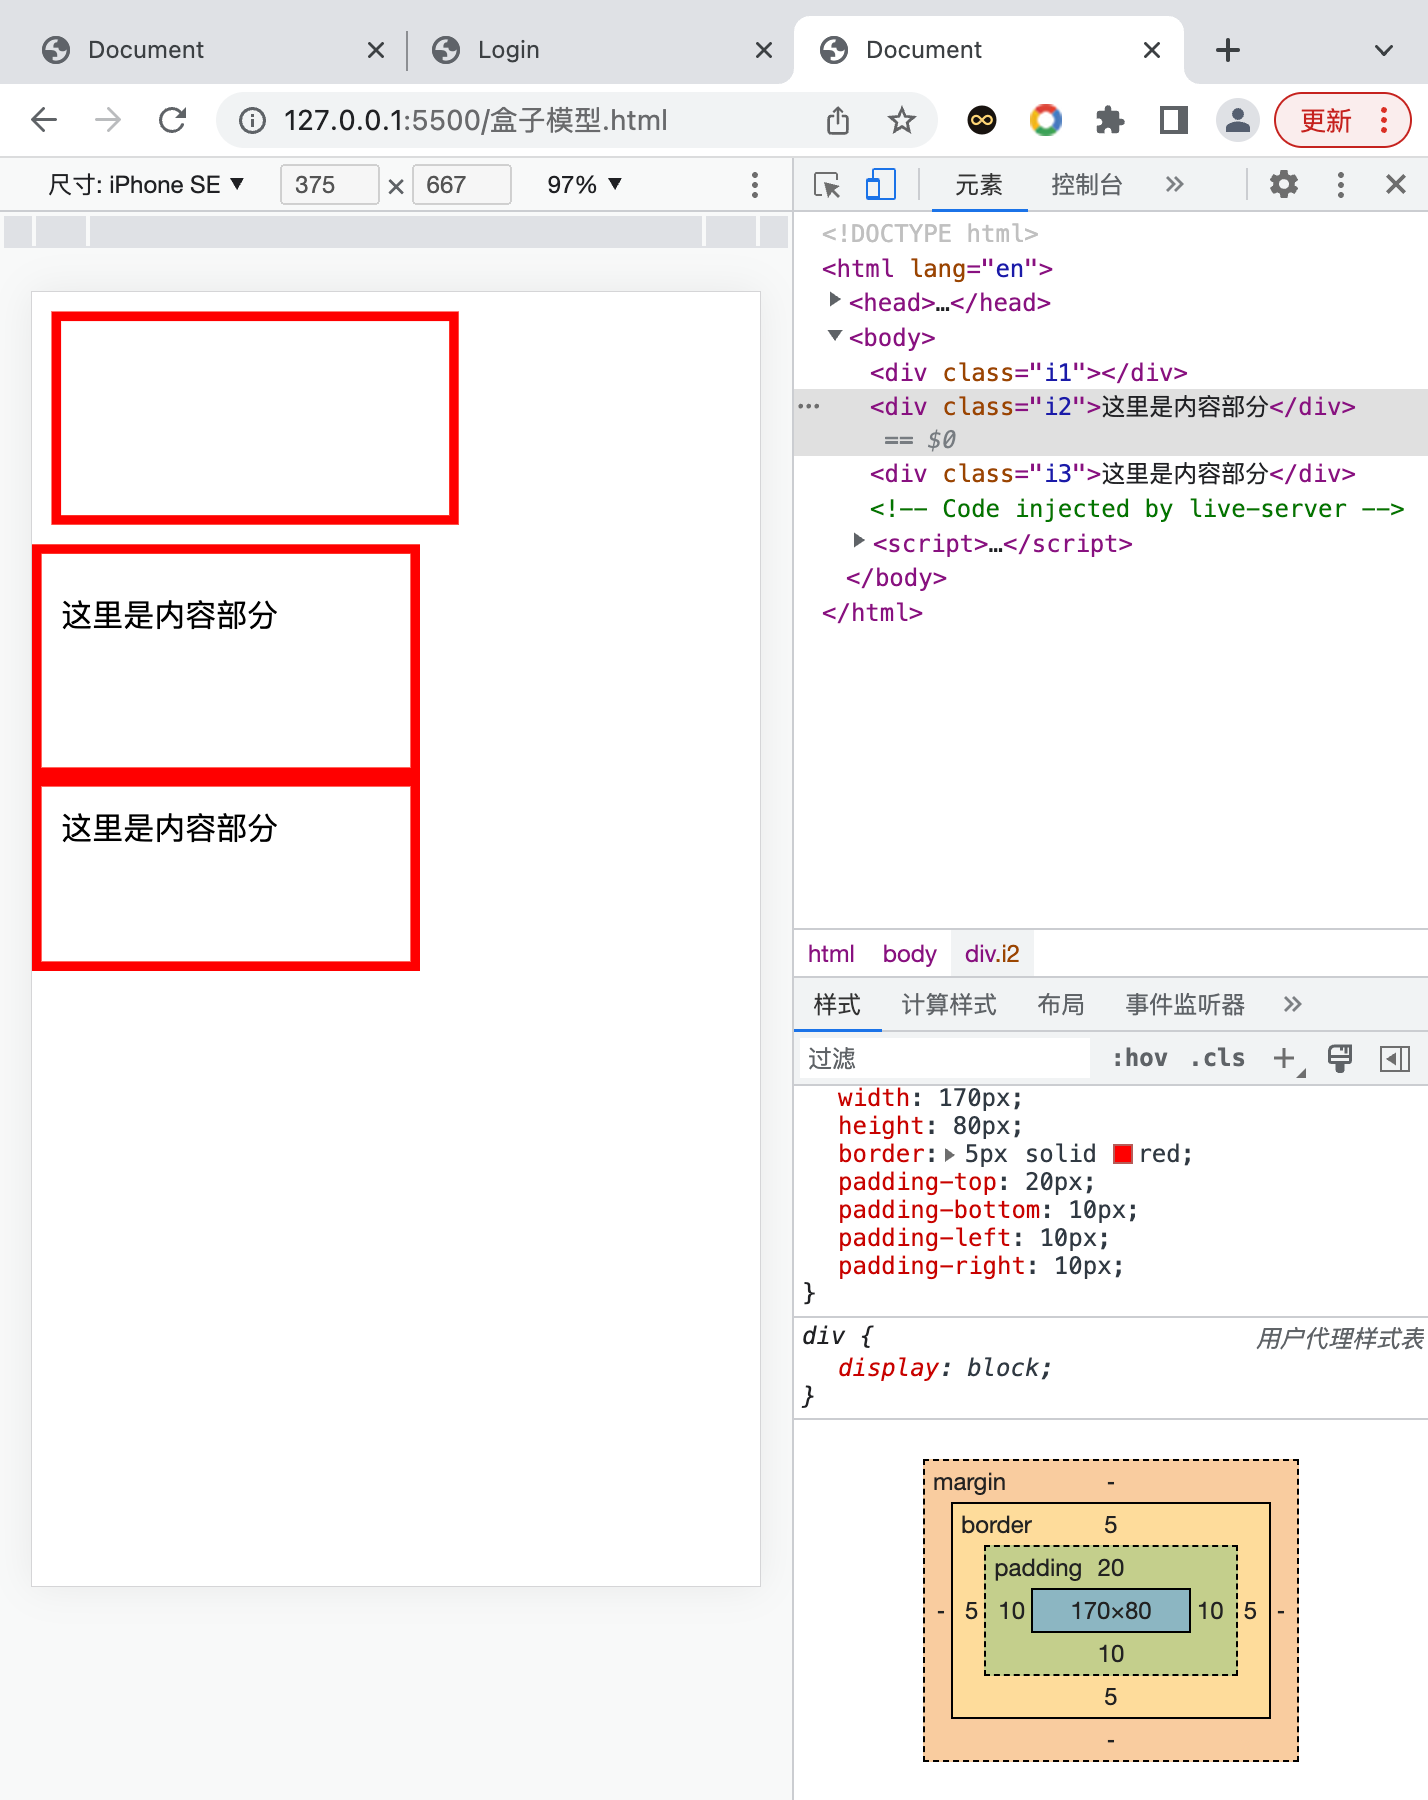Click the viewport height field 667
The image size is (1428, 1800).
462,185
